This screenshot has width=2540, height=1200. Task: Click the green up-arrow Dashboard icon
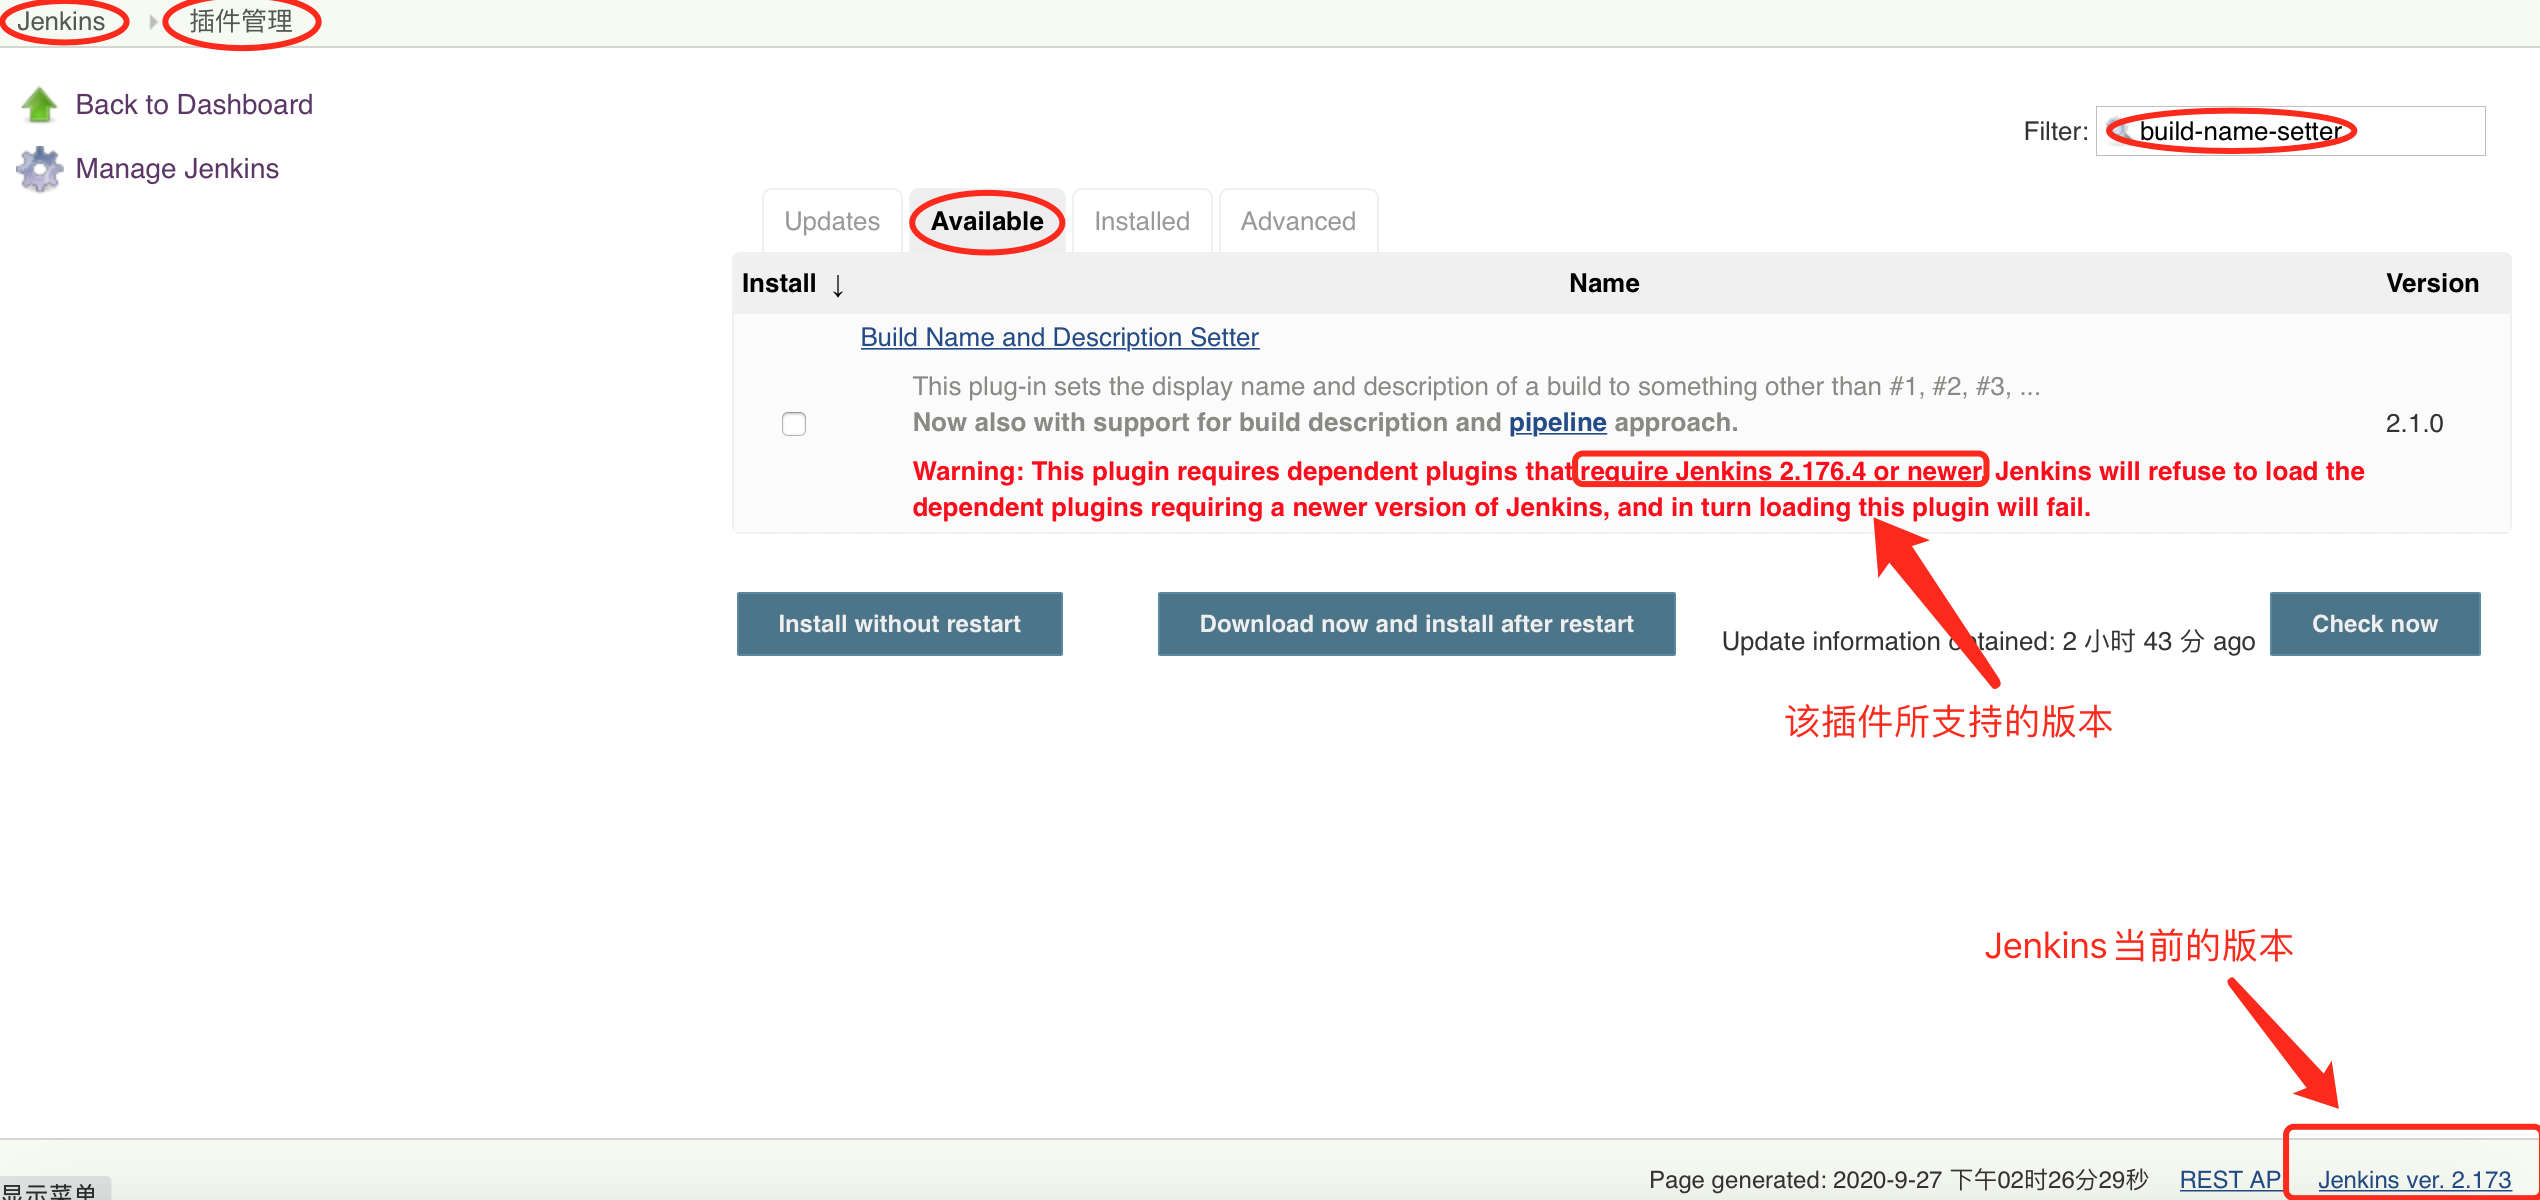tap(39, 105)
